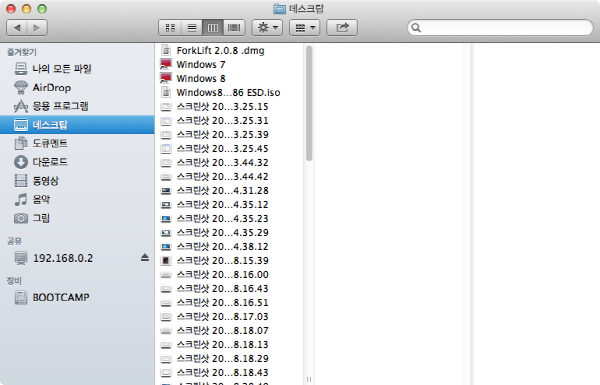Screen dimensions: 600x385
Task: Go forward with the right arrow button
Action: [x=37, y=28]
